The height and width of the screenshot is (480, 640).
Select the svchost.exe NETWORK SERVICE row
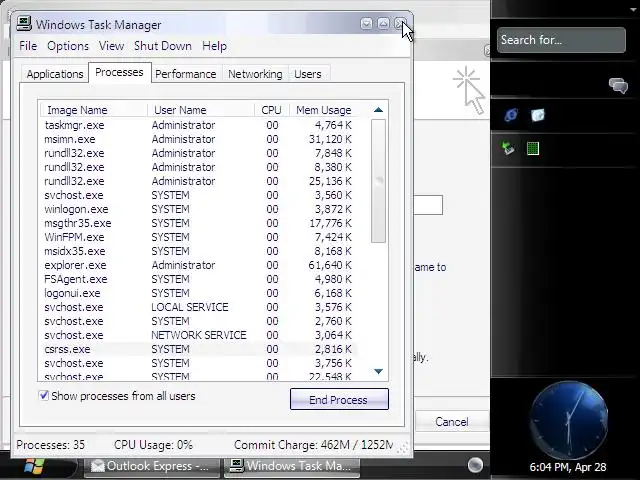tap(199, 335)
